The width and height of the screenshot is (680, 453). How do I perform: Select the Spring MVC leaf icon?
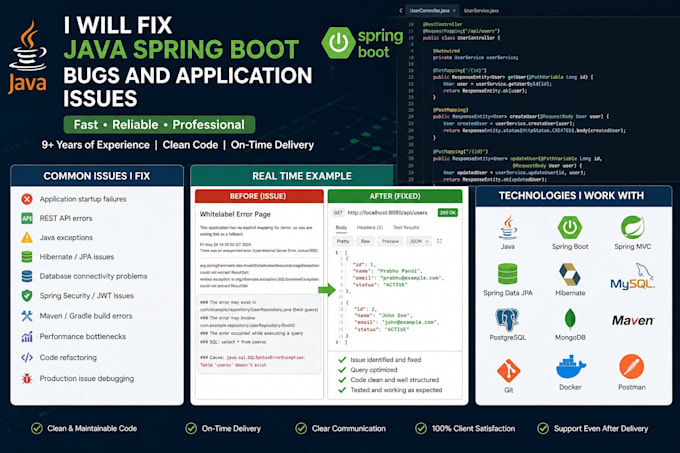(x=632, y=227)
